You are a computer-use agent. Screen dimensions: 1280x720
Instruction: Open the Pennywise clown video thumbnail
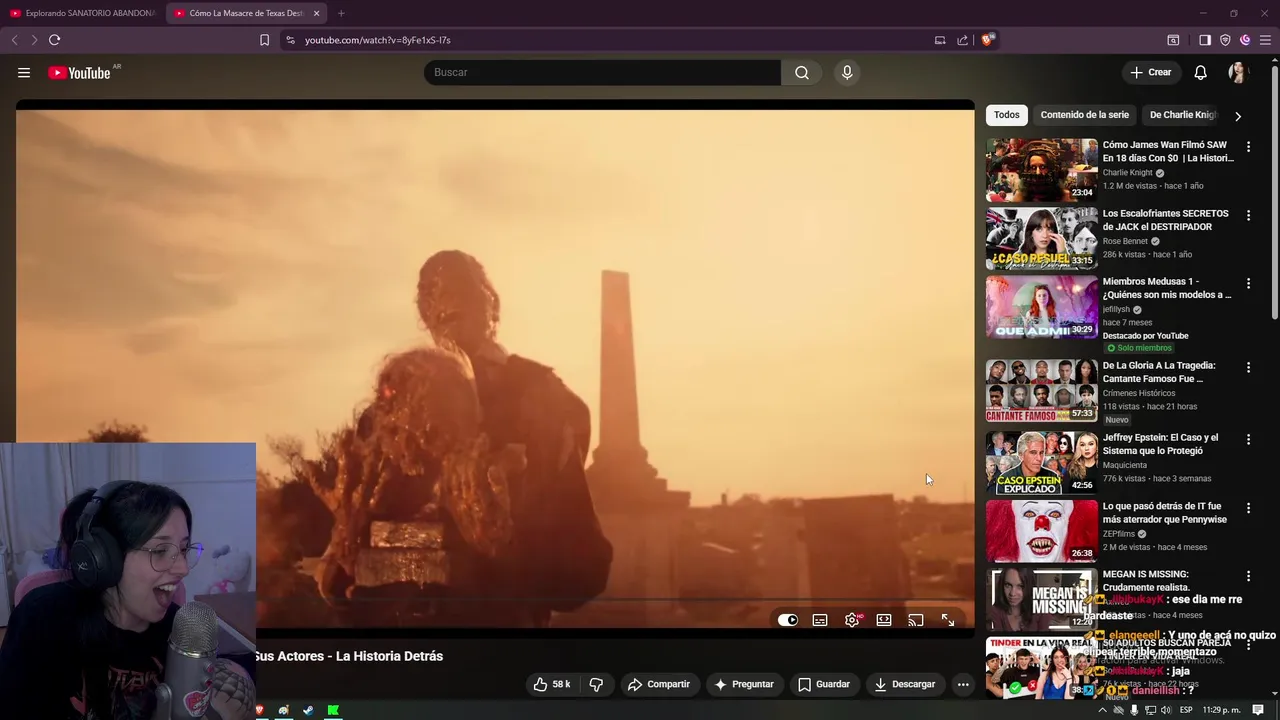(x=1041, y=530)
